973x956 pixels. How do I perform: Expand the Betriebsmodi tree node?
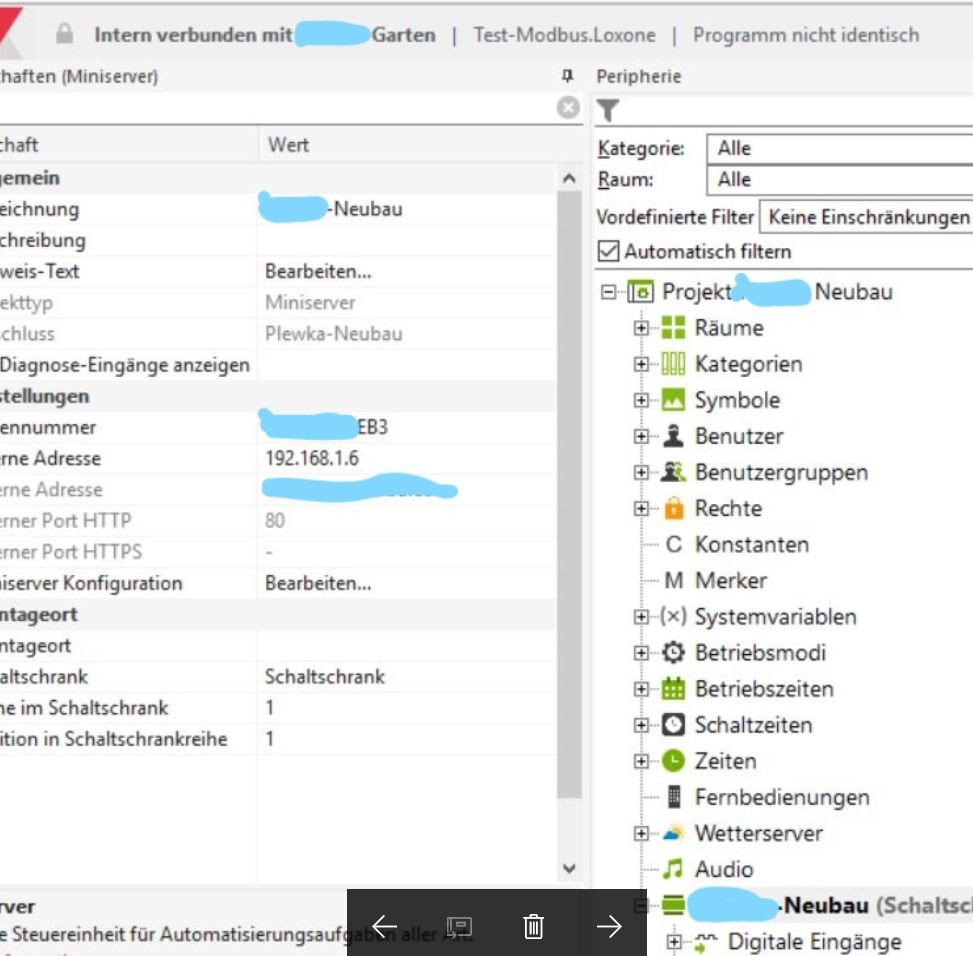pyautogui.click(x=641, y=653)
